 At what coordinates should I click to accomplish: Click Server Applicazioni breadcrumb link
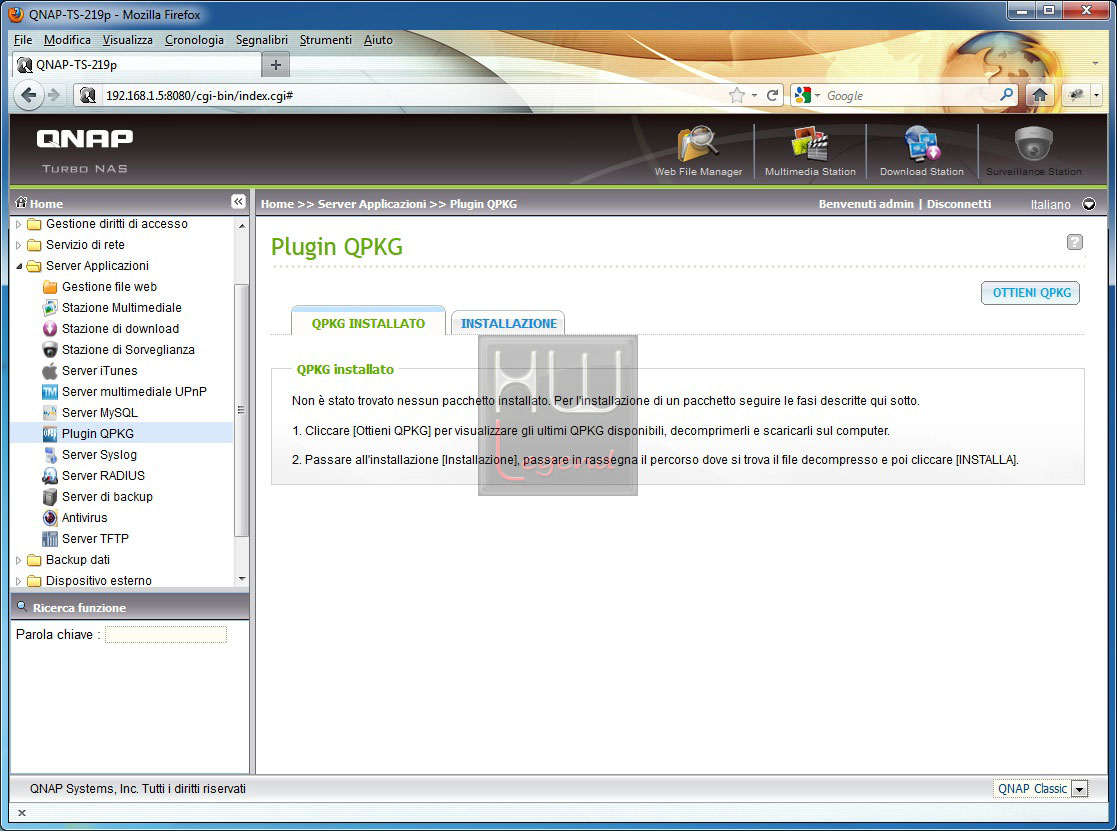coord(372,204)
